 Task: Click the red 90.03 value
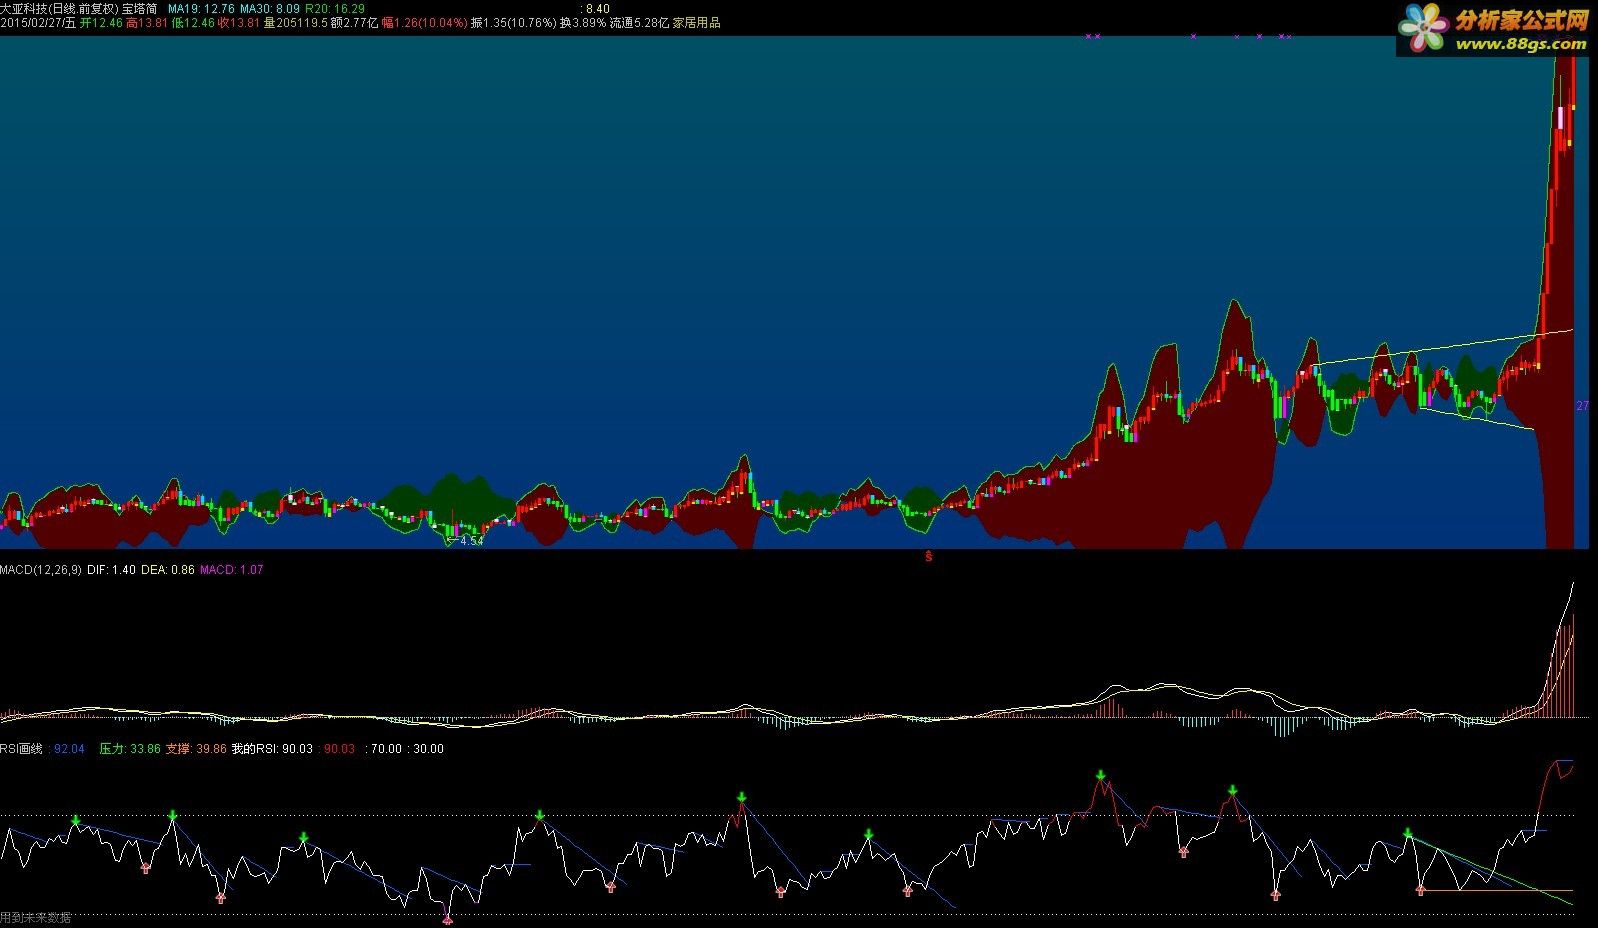coord(339,748)
